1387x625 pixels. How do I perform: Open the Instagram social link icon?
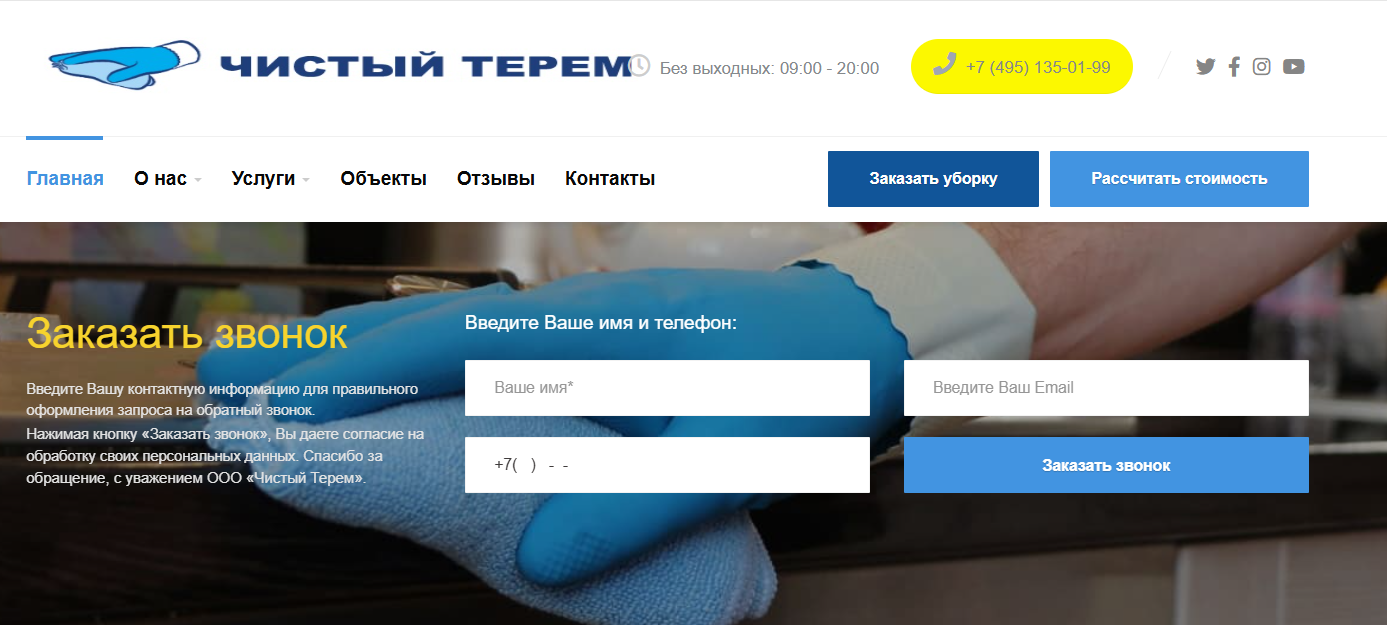(1262, 67)
